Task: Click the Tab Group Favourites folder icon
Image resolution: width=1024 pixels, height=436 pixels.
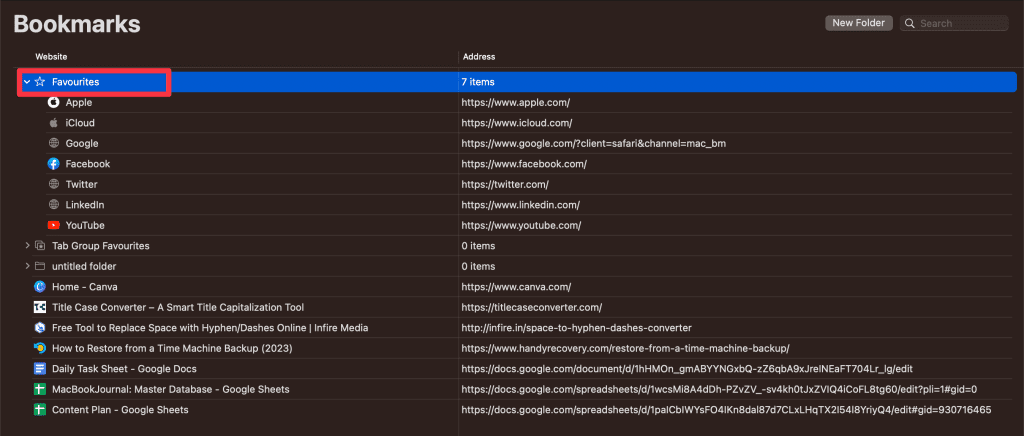Action: (40, 246)
